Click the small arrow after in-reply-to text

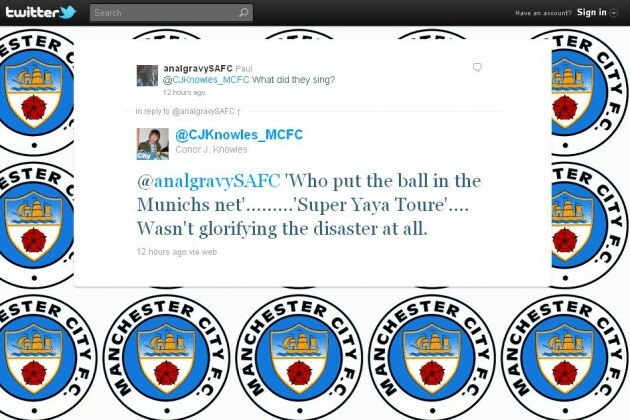(239, 112)
